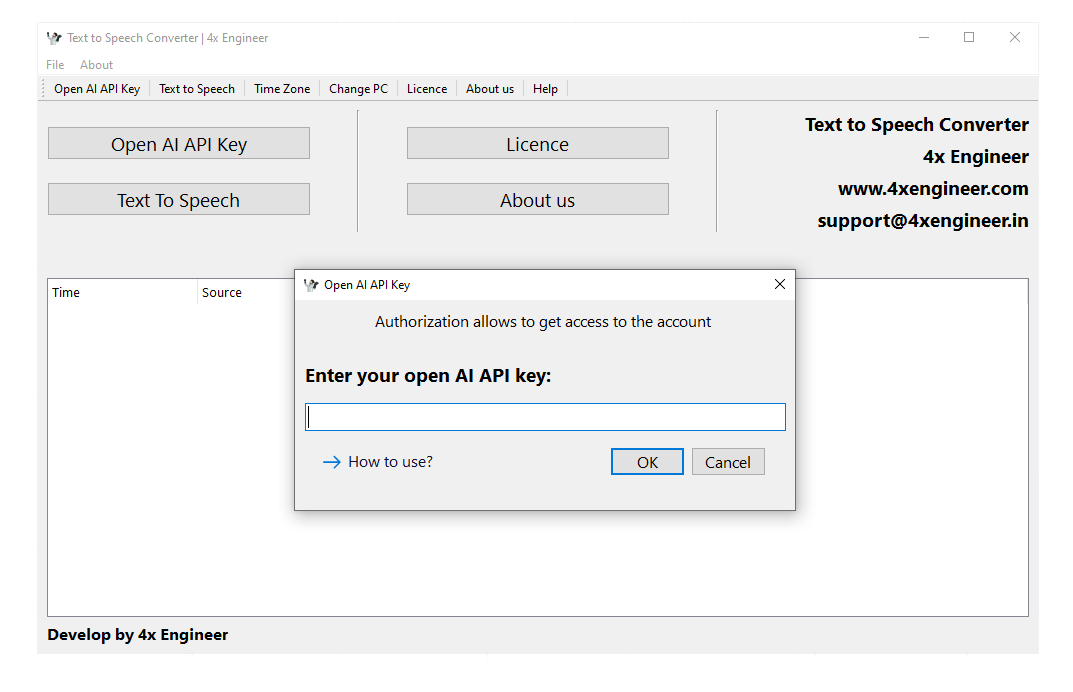The width and height of the screenshot is (1073, 692).
Task: Open About us from the toolbar
Action: click(490, 89)
